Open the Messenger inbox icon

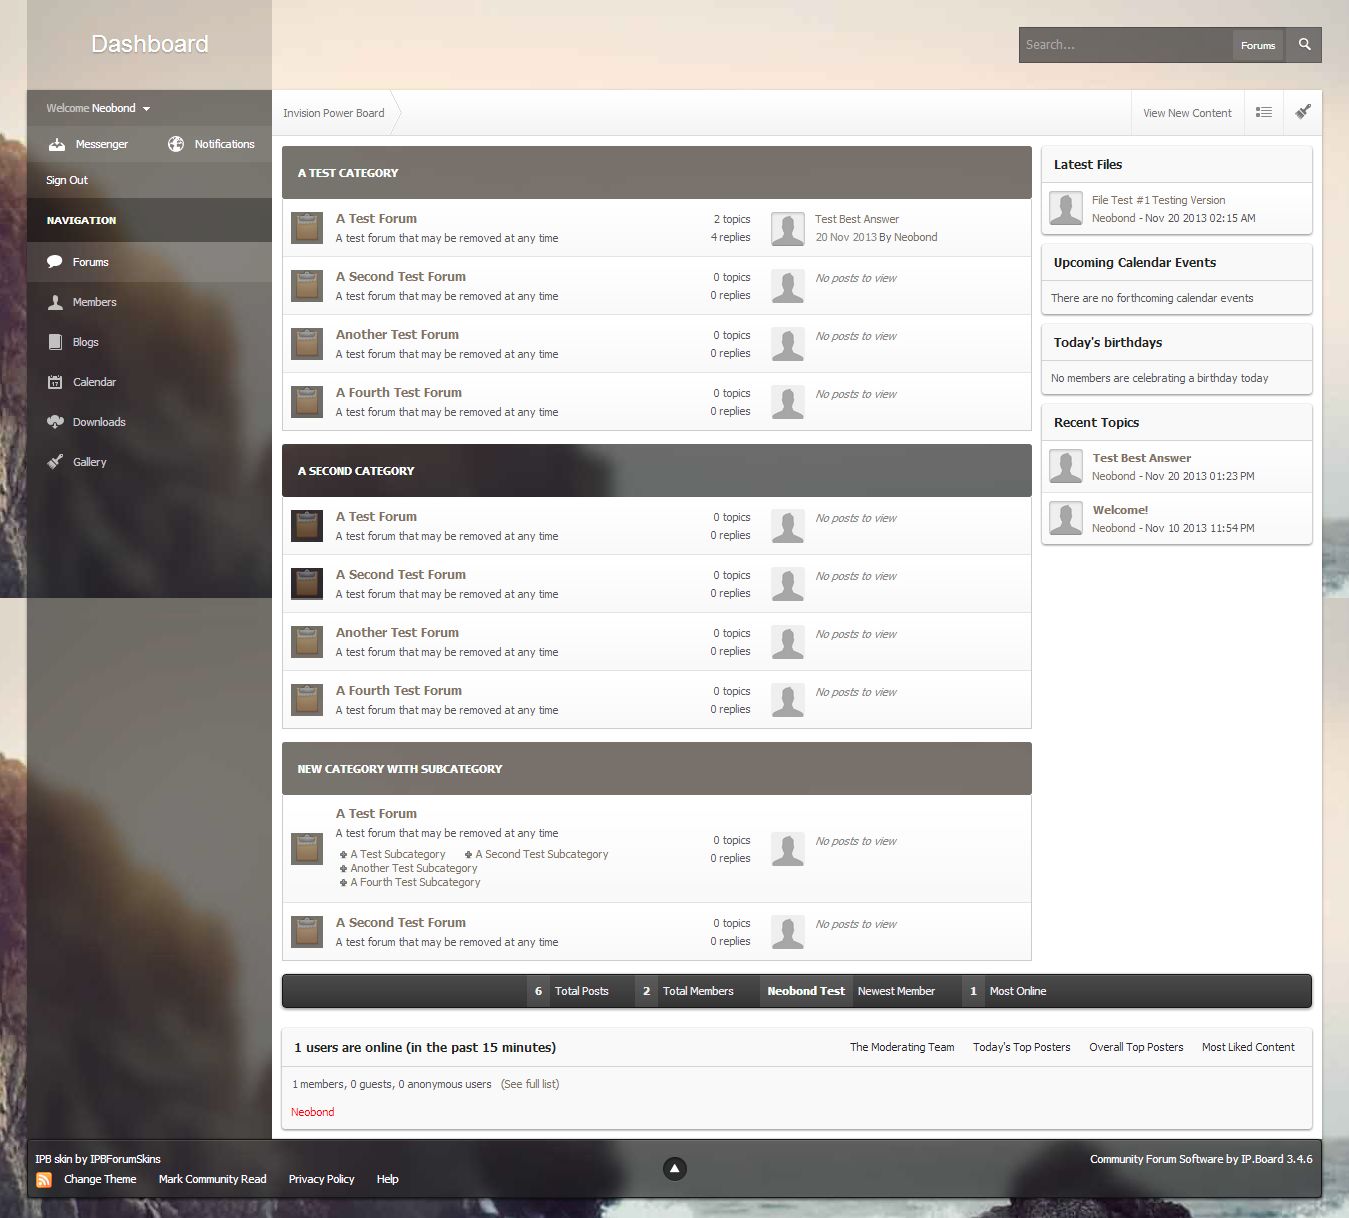tap(57, 144)
